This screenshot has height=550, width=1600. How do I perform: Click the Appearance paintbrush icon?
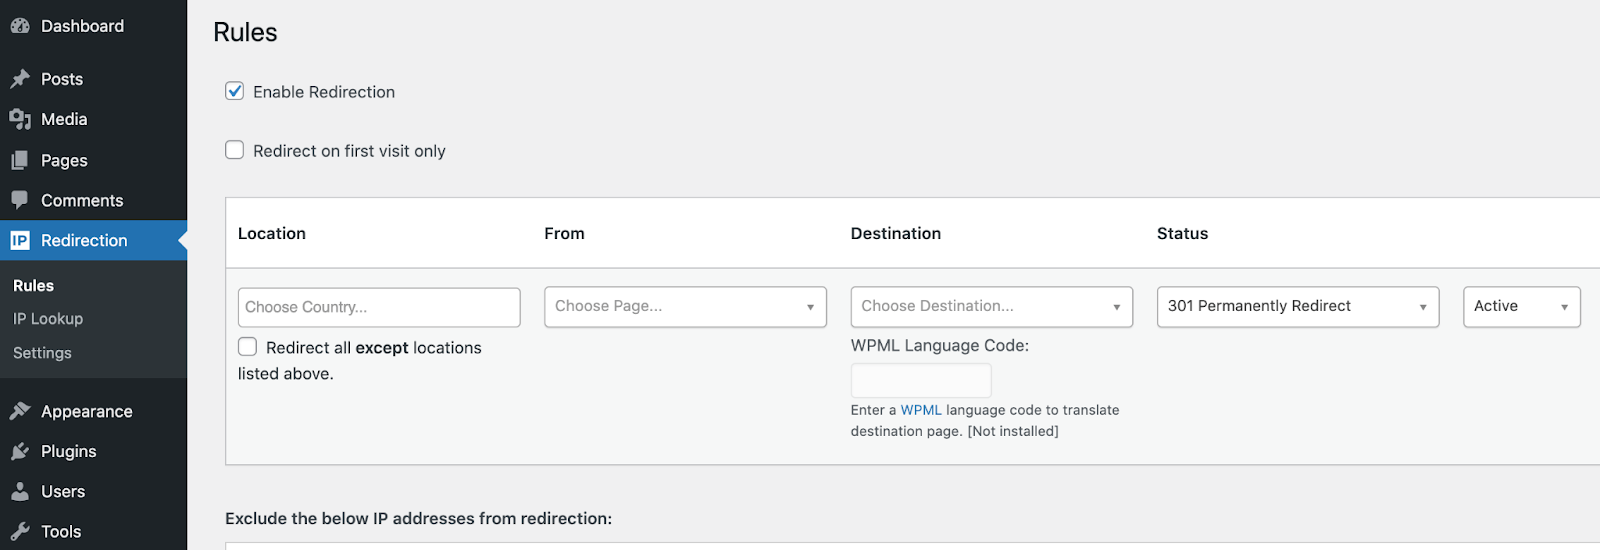click(20, 411)
